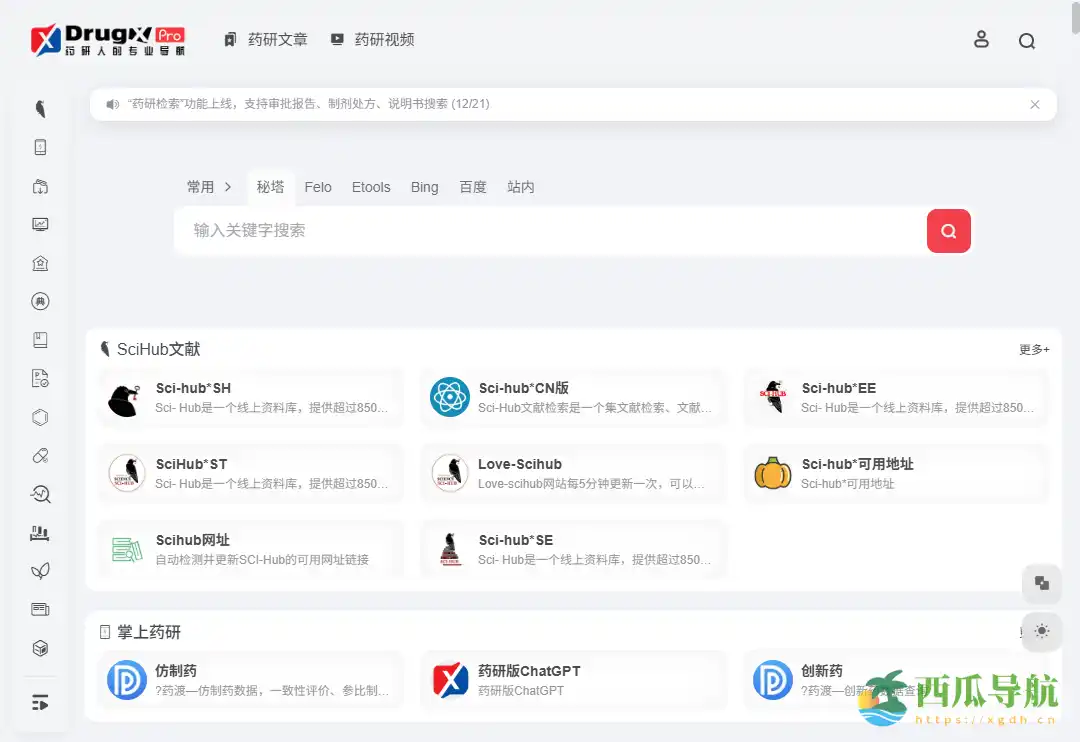Open the dictionary (典) icon in sidebar
Image resolution: width=1080 pixels, height=742 pixels.
40,301
